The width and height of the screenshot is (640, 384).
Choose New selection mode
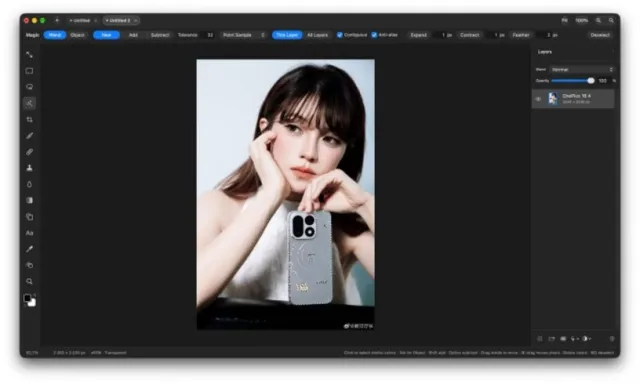pyautogui.click(x=107, y=35)
